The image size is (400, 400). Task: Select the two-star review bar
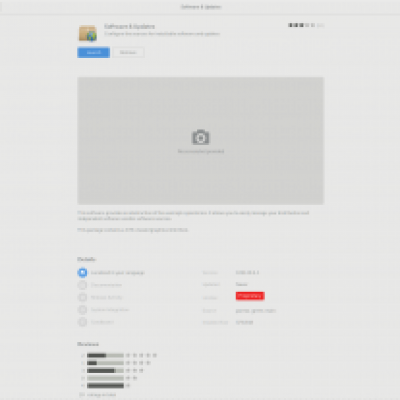point(105,378)
